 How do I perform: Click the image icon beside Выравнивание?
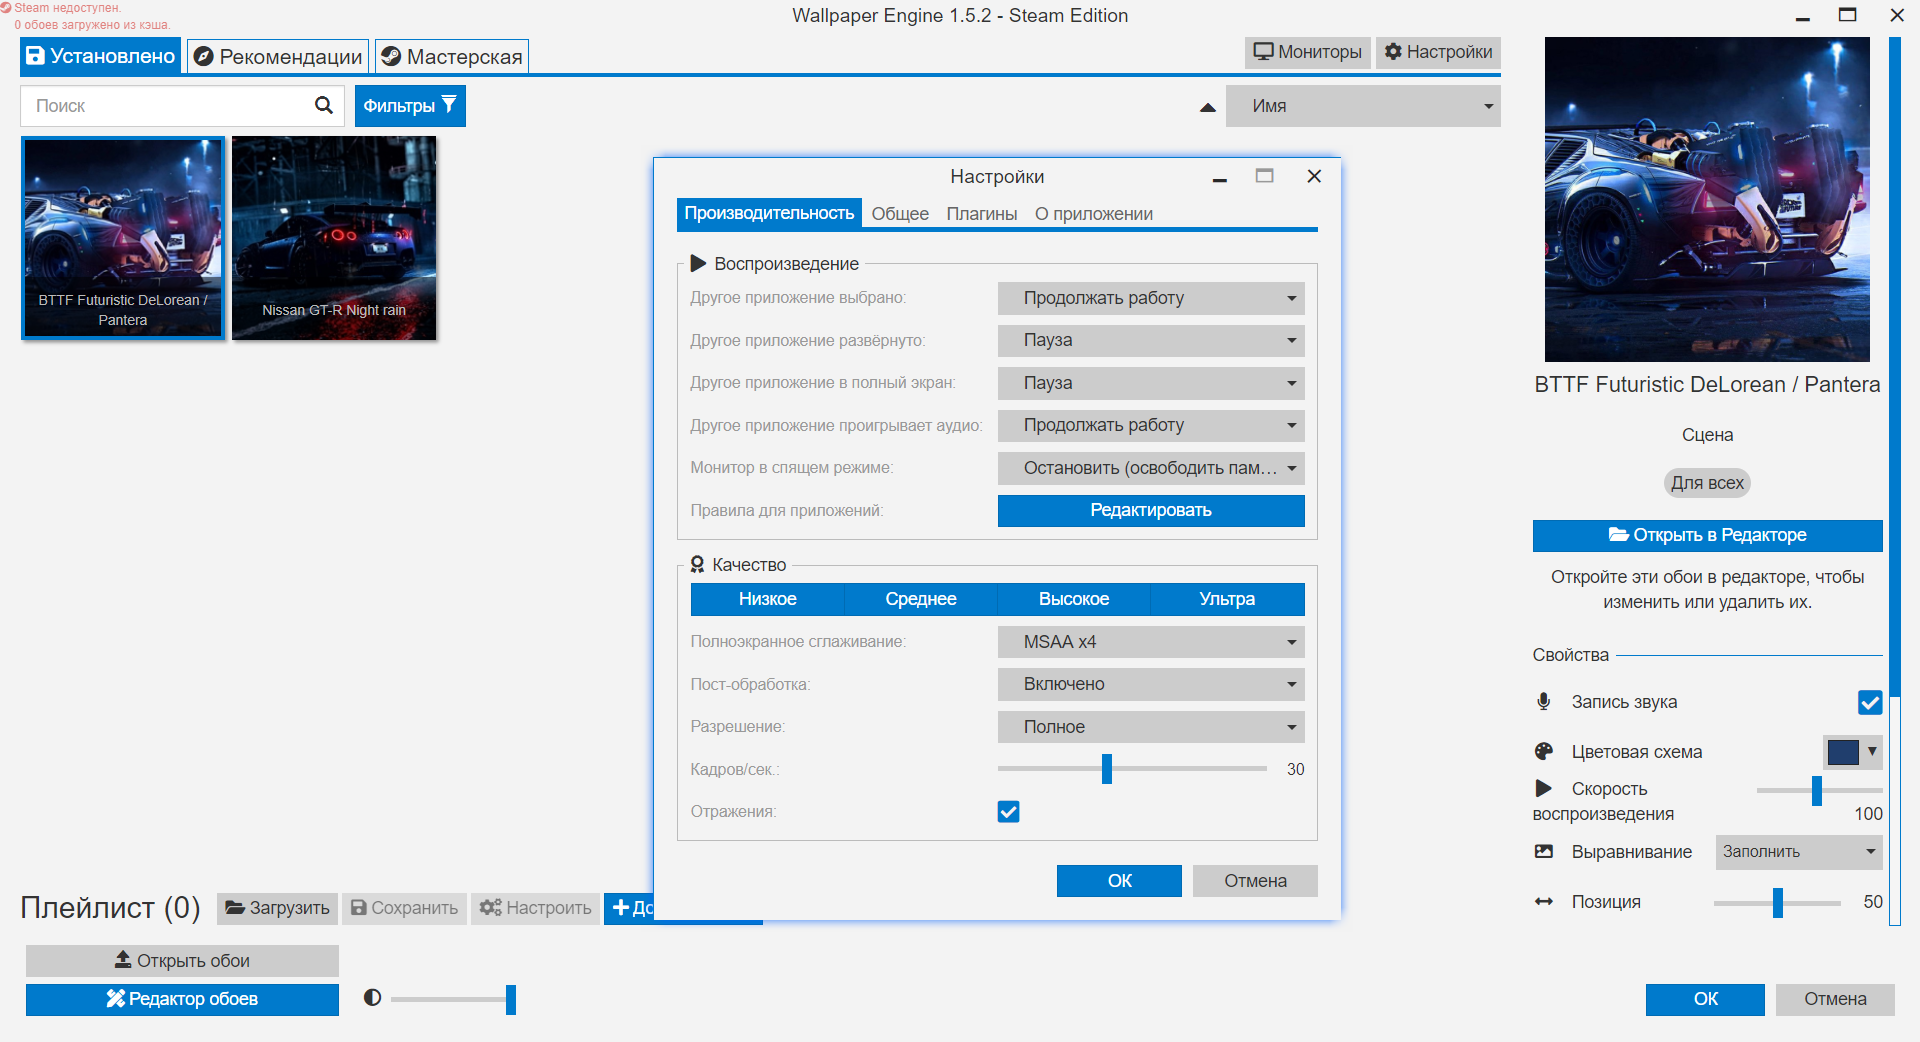click(1544, 851)
